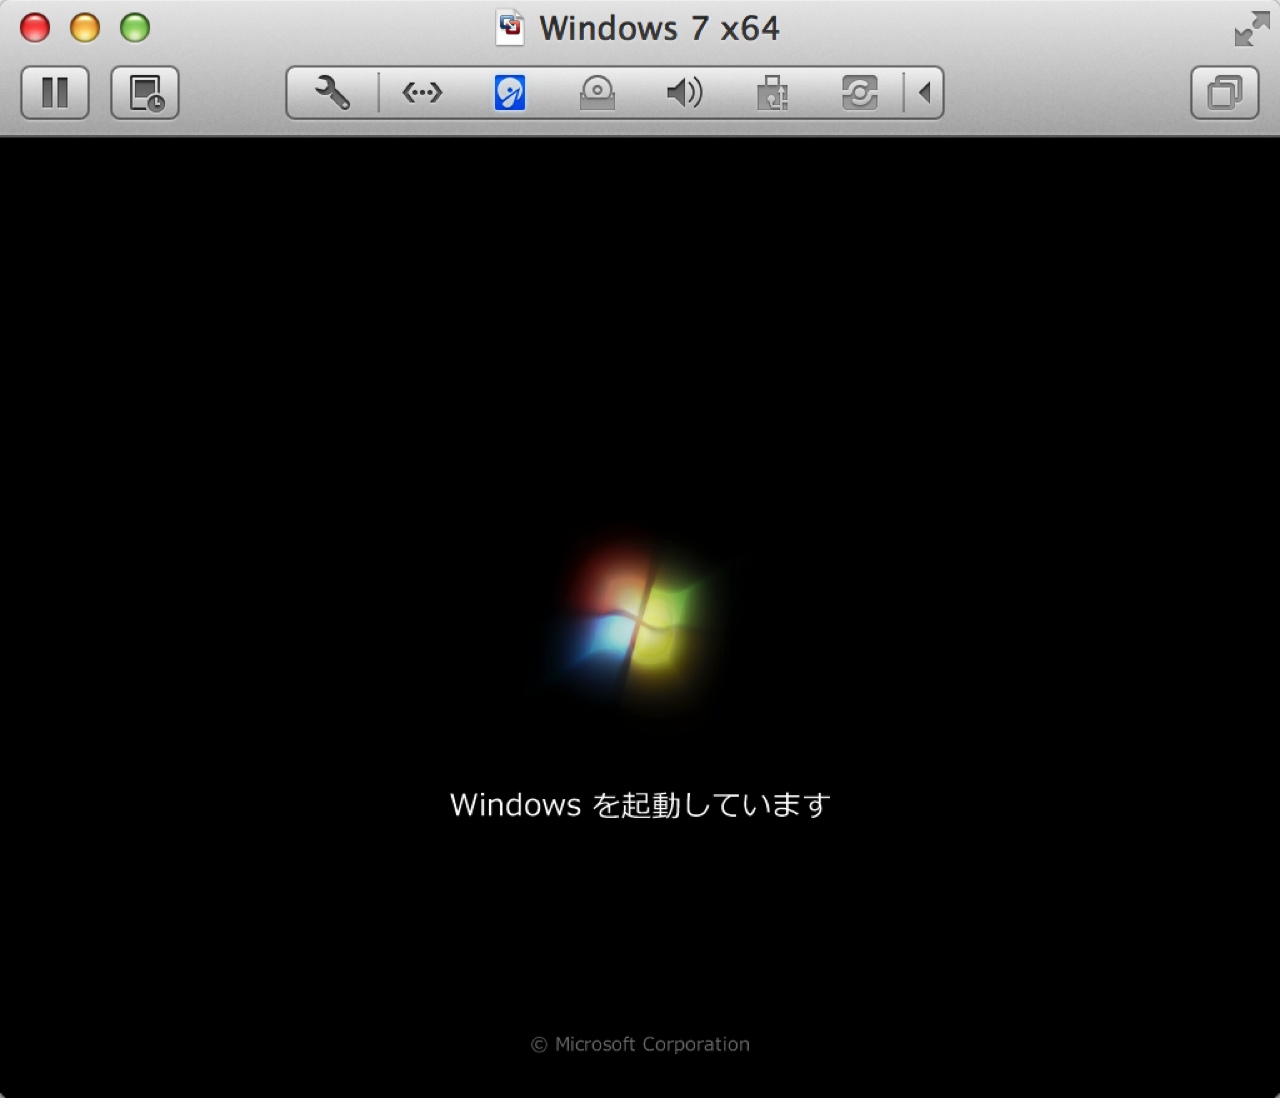Click the "Windows 7 x64" window title
The width and height of the screenshot is (1280, 1098).
[659, 28]
